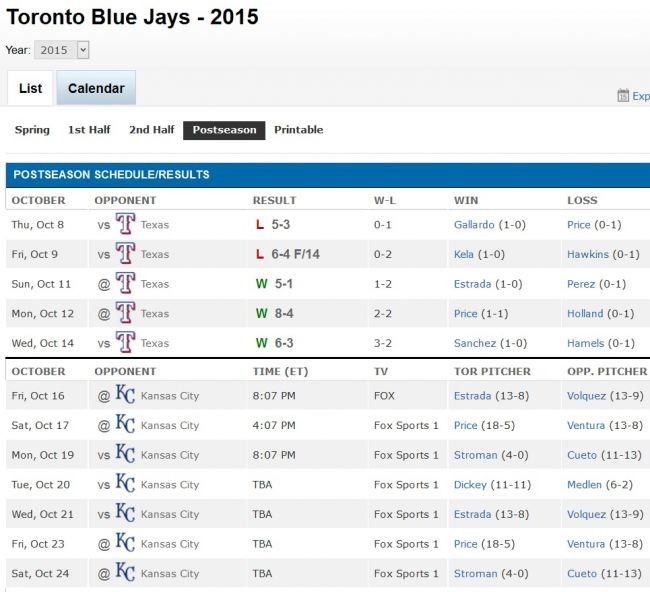
Task: Click the Postseason filter button
Action: coord(224,130)
